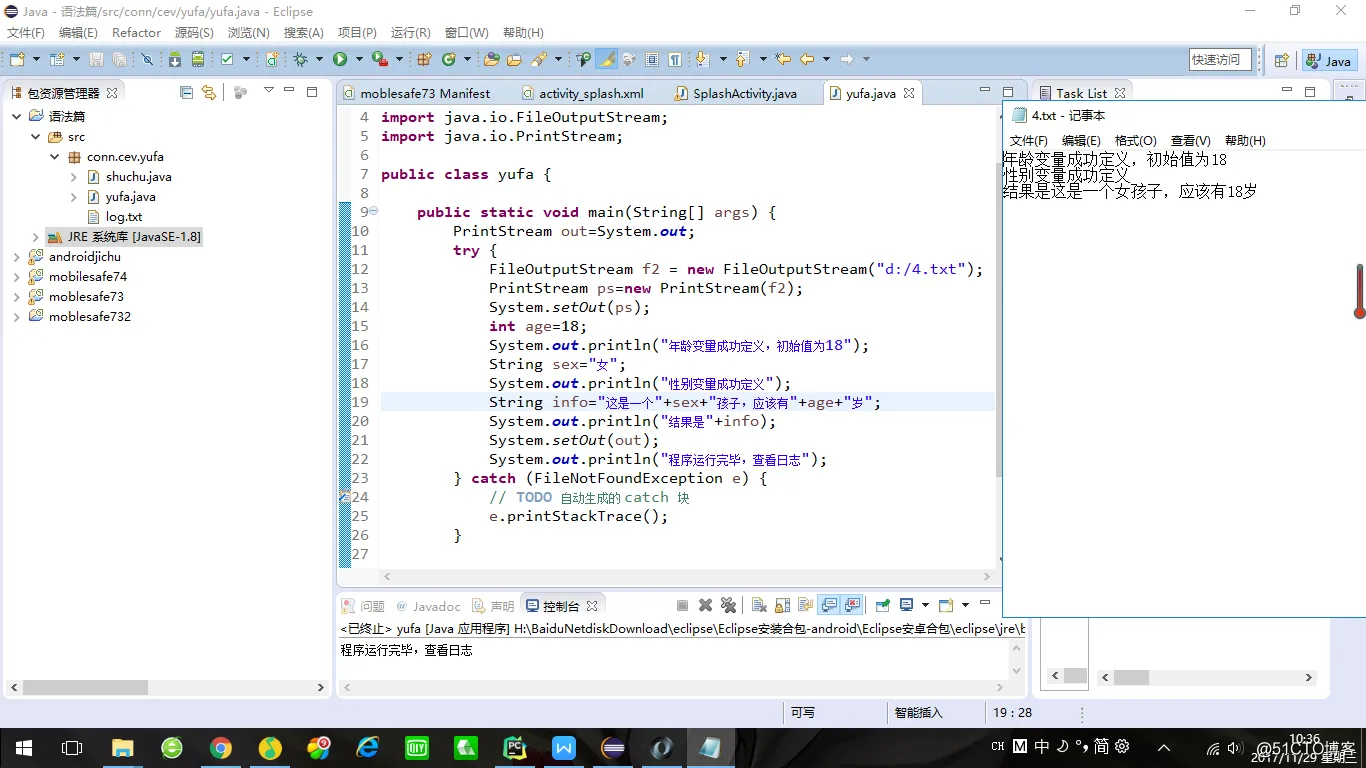Image resolution: width=1366 pixels, height=768 pixels.
Task: Toggle Scroll Lock in console toolbar
Action: 782,605
